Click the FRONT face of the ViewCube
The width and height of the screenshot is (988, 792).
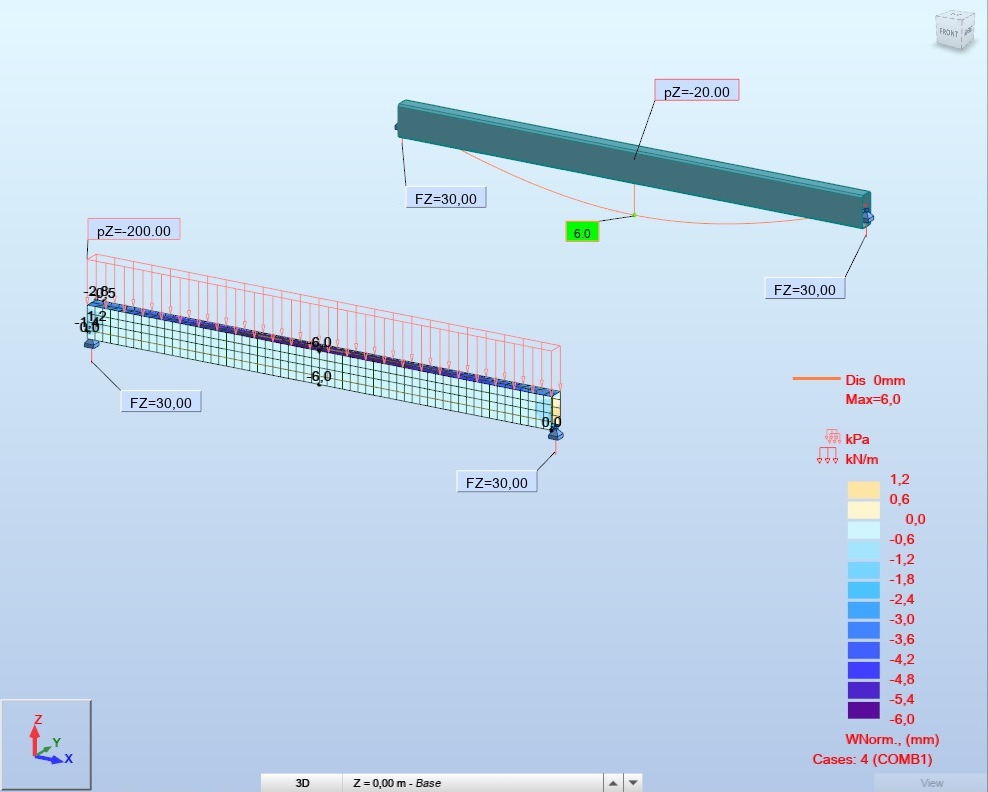coord(948,32)
